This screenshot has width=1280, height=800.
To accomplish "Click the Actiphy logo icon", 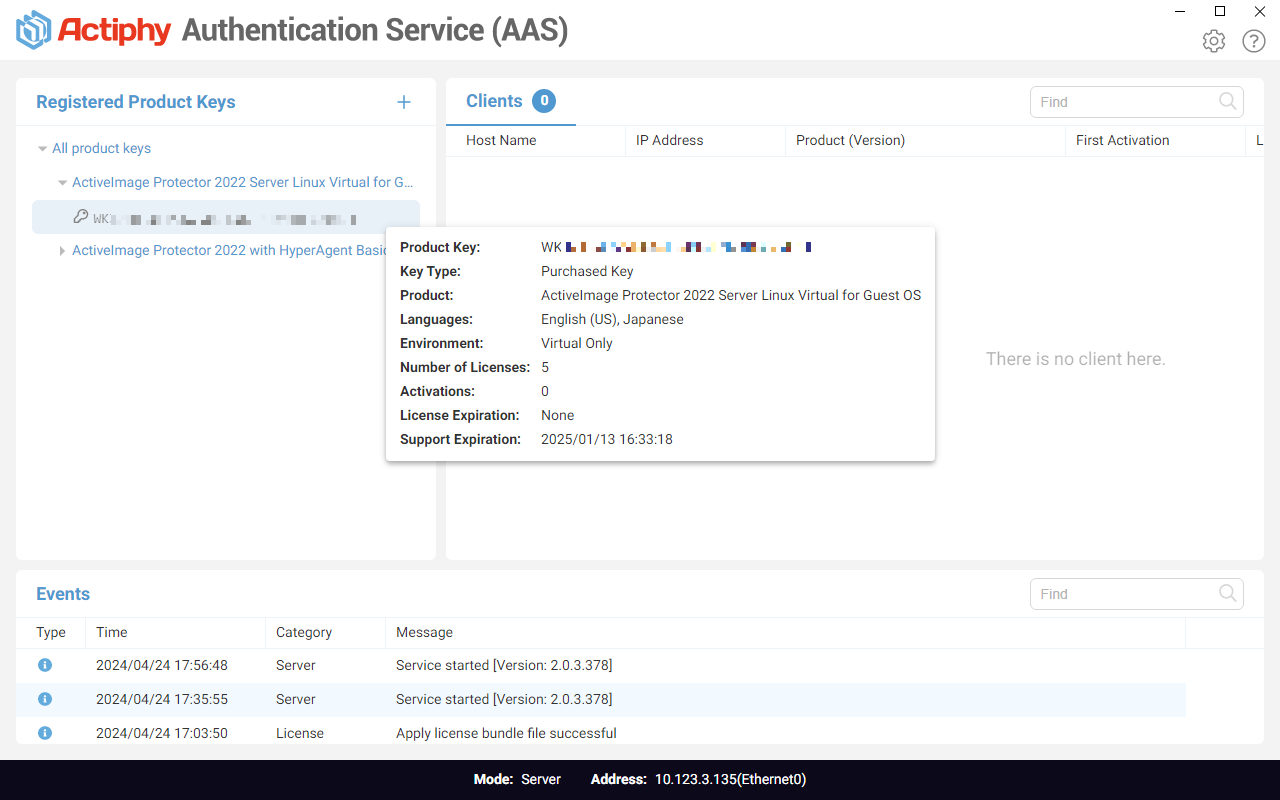I will point(34,30).
